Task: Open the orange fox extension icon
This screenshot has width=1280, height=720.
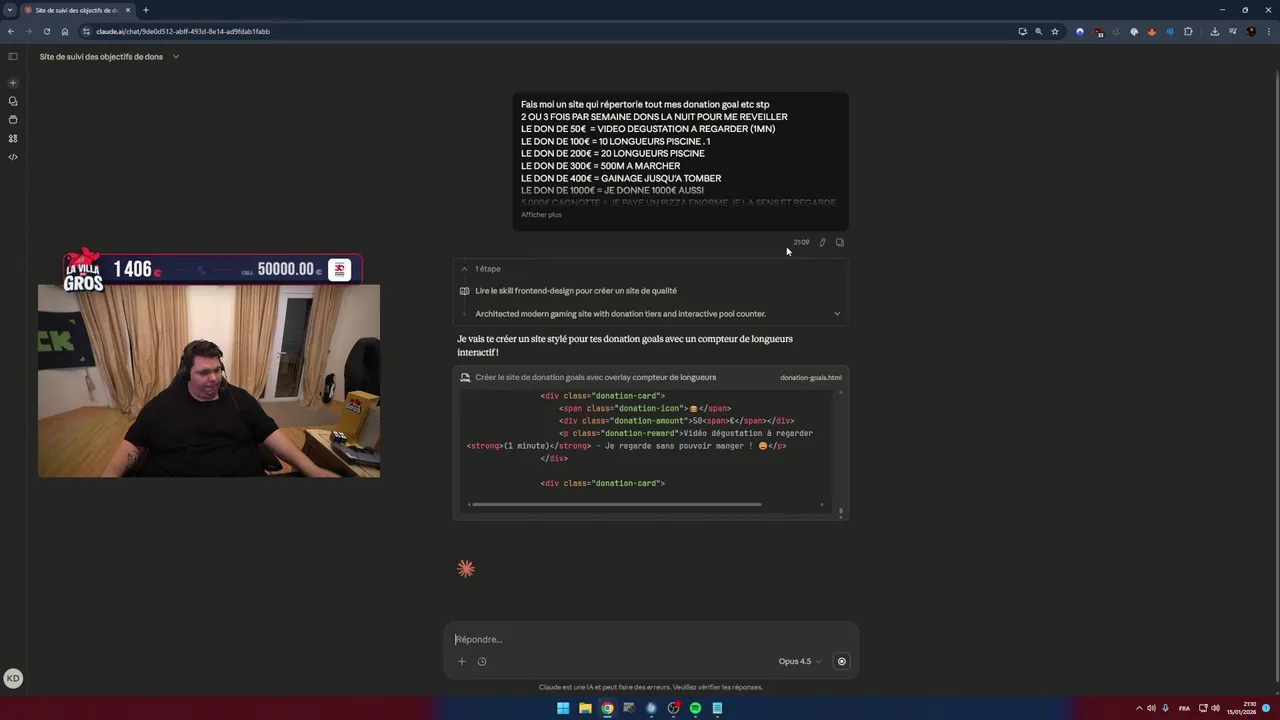Action: pos(1152,31)
